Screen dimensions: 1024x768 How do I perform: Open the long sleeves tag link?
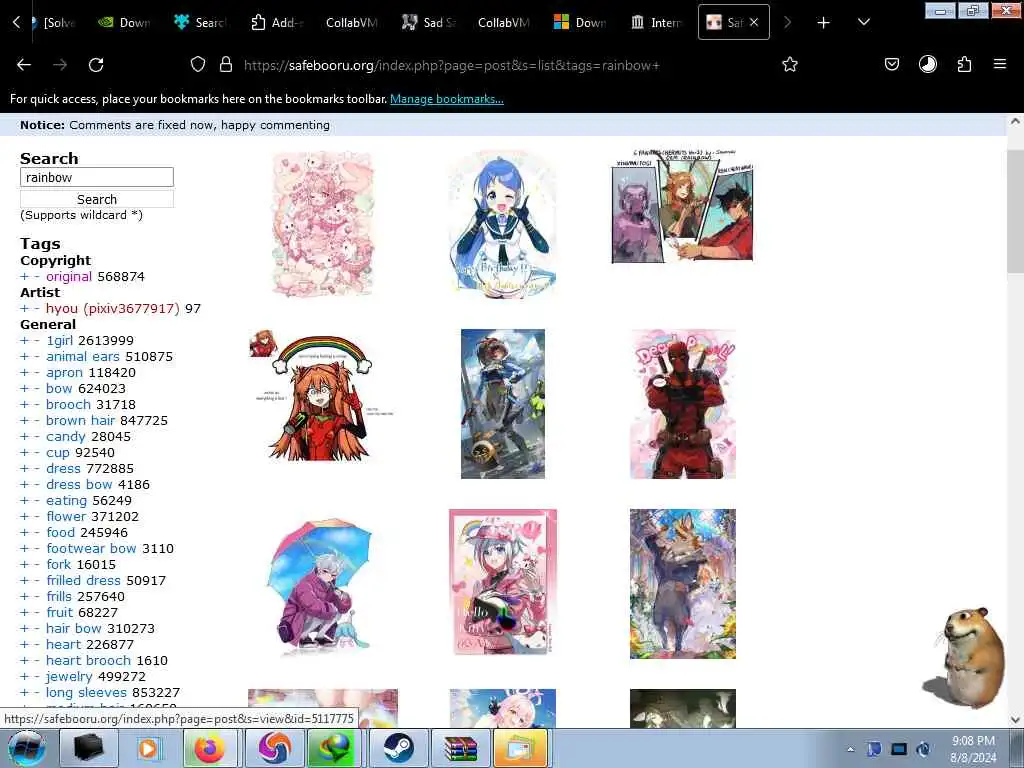(86, 692)
